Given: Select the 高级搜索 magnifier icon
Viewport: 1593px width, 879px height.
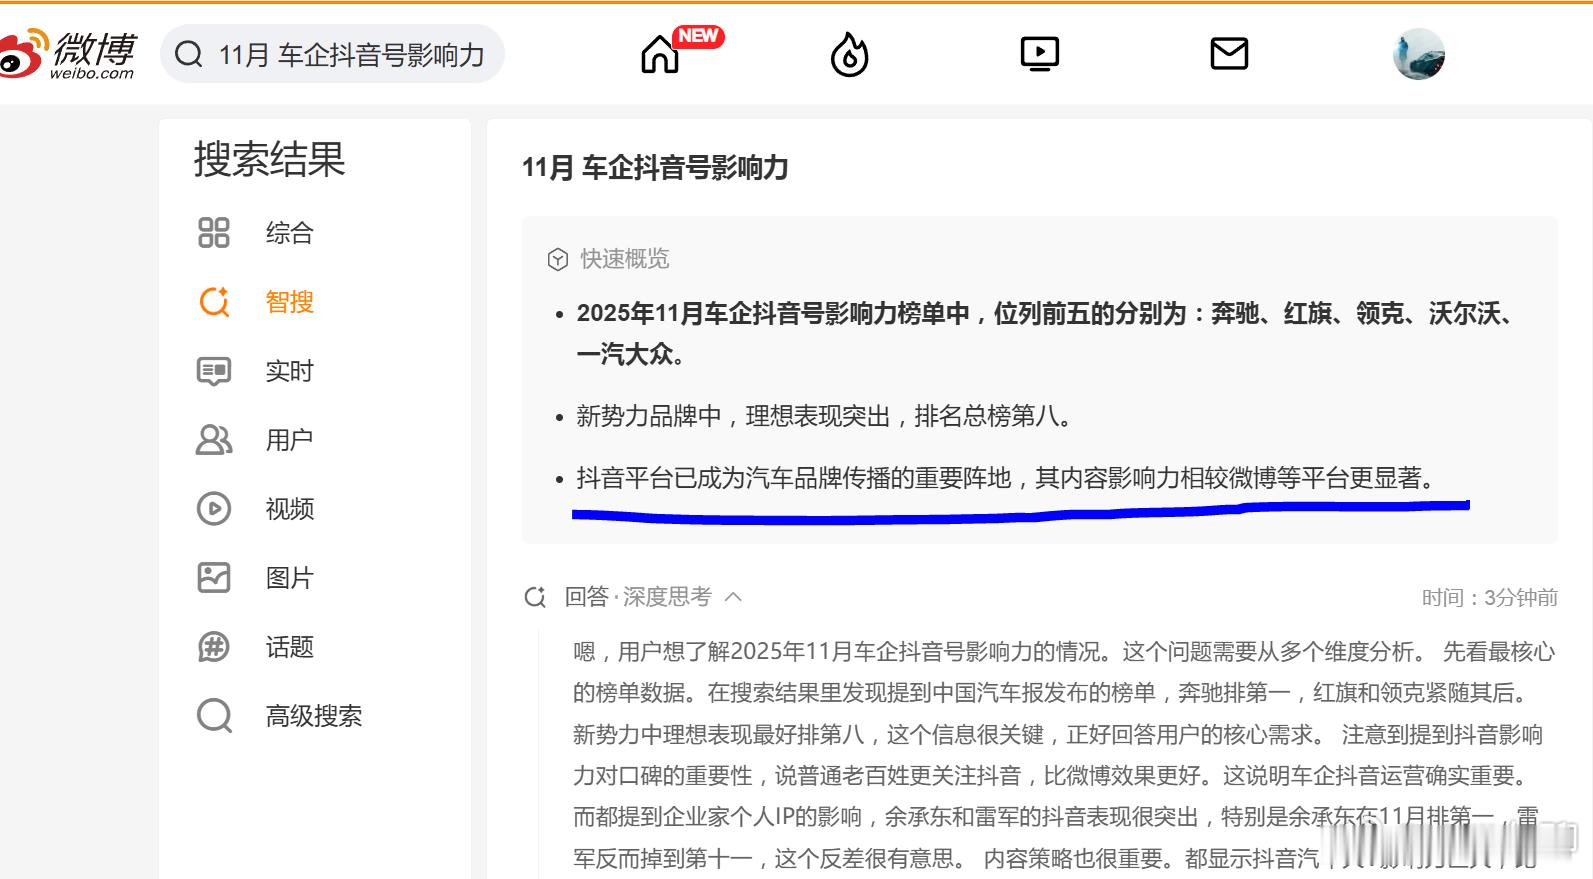Looking at the screenshot, I should (x=214, y=716).
